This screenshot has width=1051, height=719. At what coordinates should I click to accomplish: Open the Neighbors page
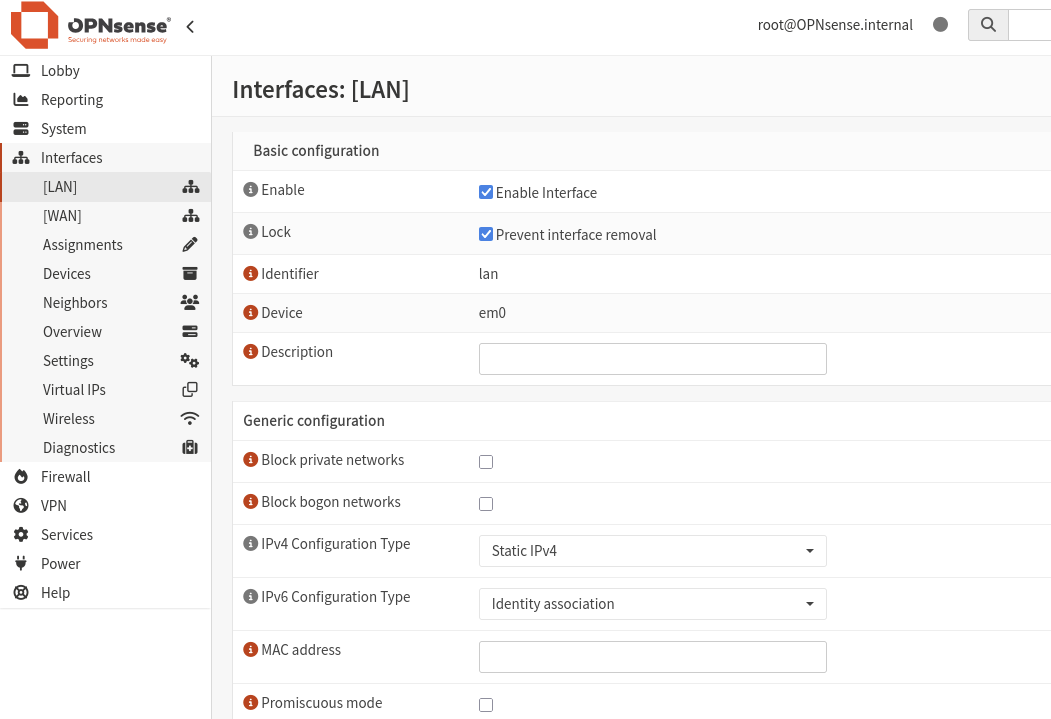coord(107,303)
